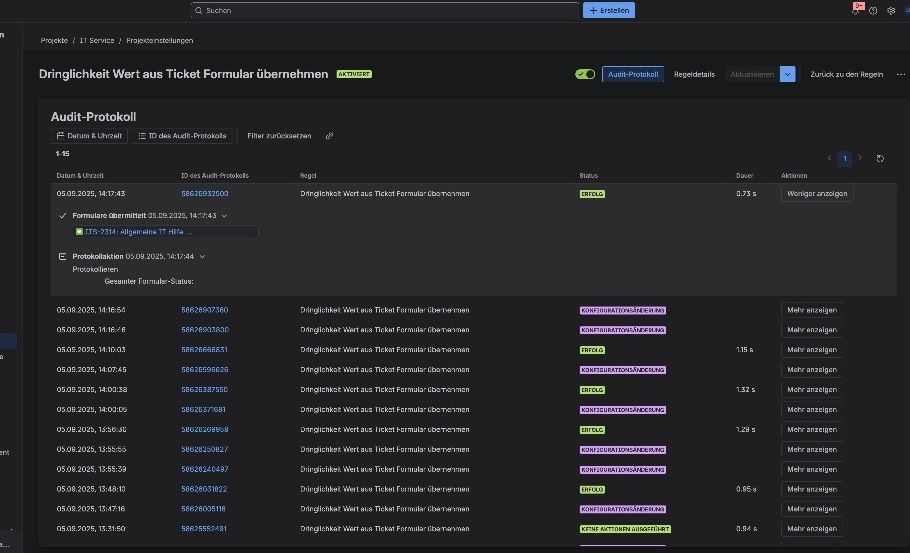This screenshot has height=553, width=910.
Task: Click the Aktualisieren button
Action: [x=752, y=74]
